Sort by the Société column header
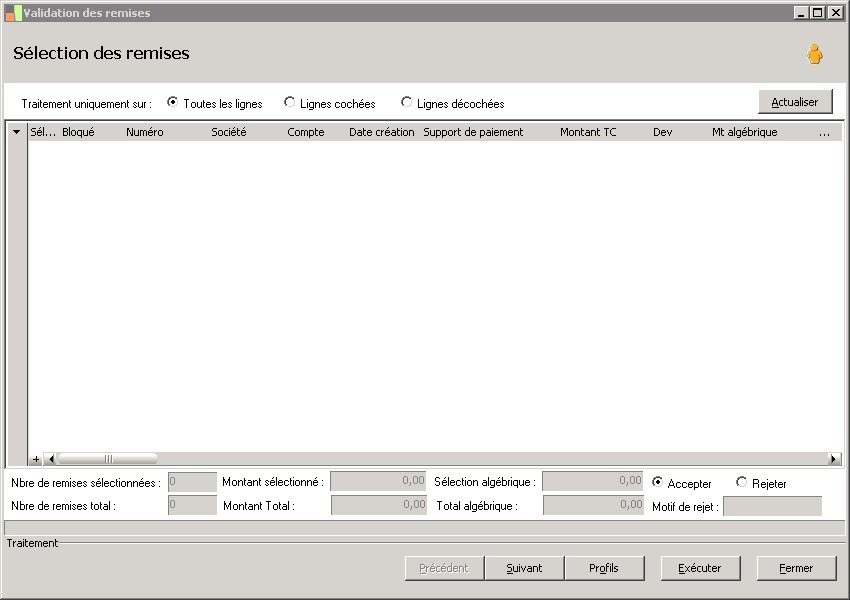The image size is (850, 600). (x=229, y=132)
